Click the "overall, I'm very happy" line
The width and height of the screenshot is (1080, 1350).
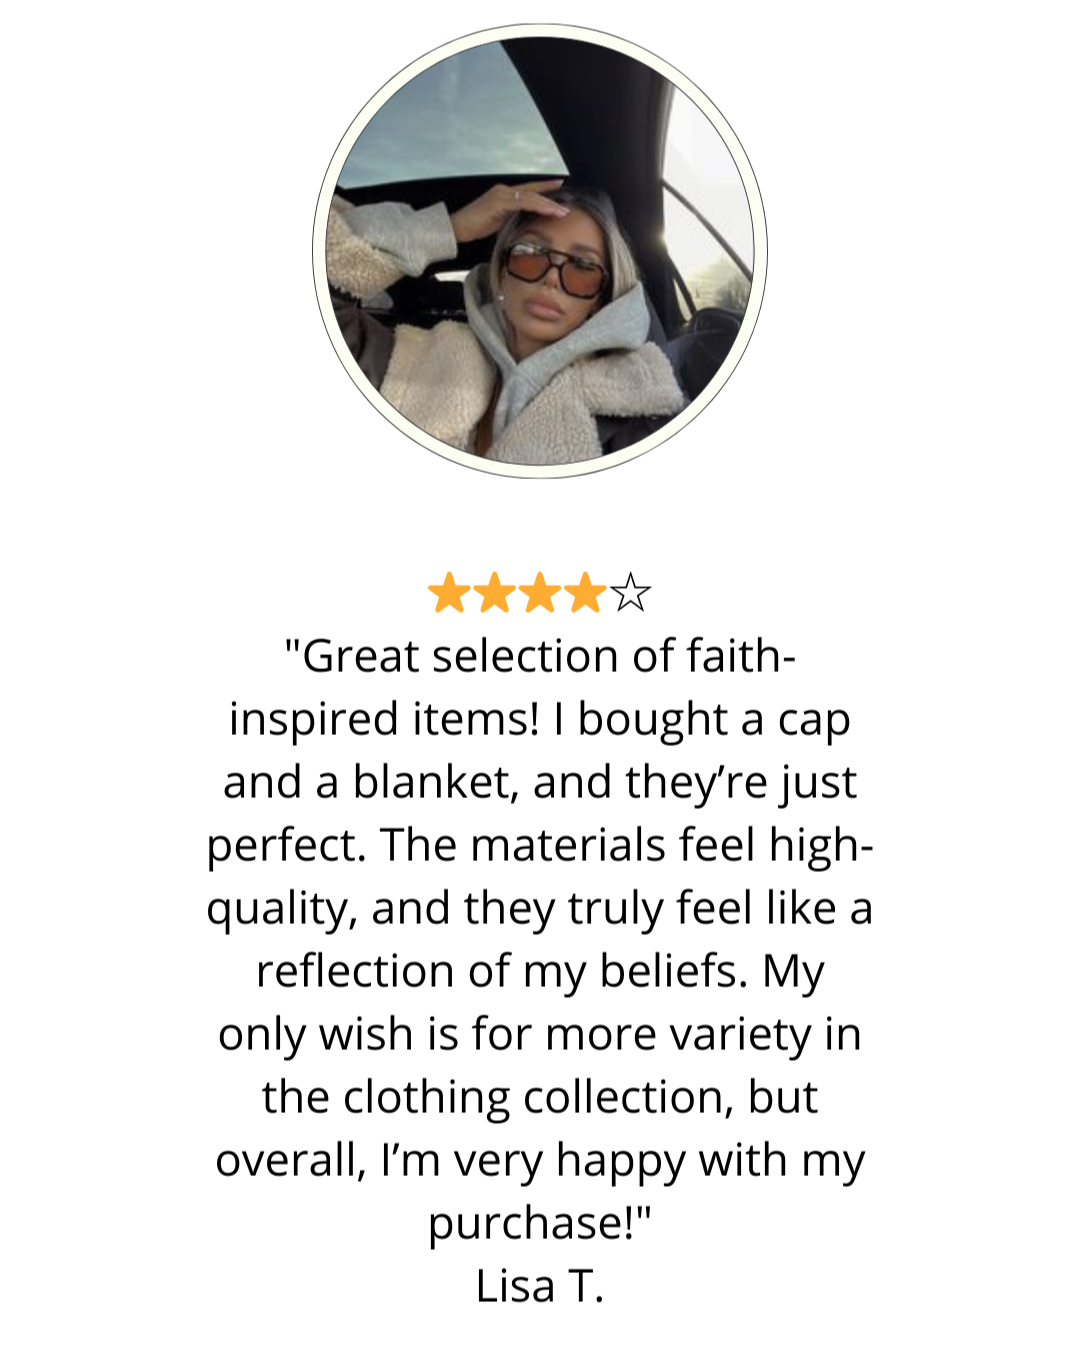click(x=540, y=1161)
